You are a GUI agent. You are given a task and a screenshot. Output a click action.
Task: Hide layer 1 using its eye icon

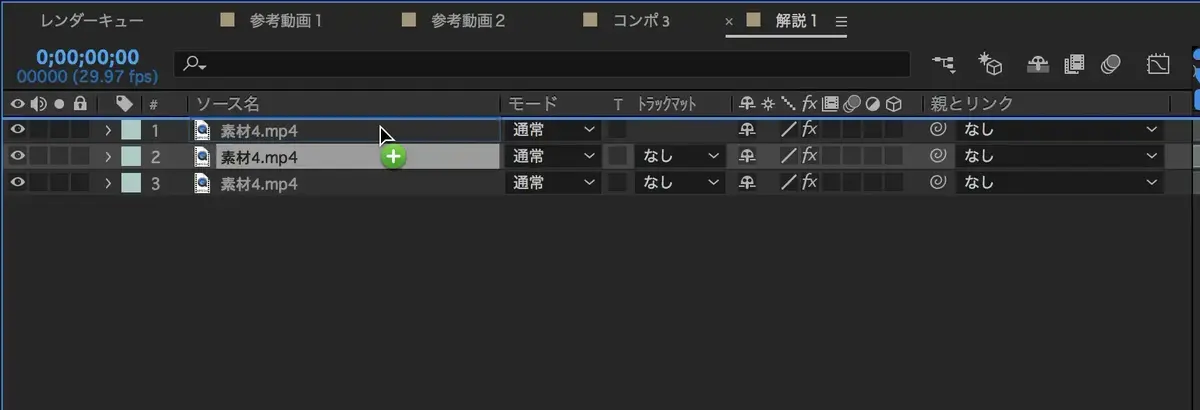pyautogui.click(x=16, y=129)
